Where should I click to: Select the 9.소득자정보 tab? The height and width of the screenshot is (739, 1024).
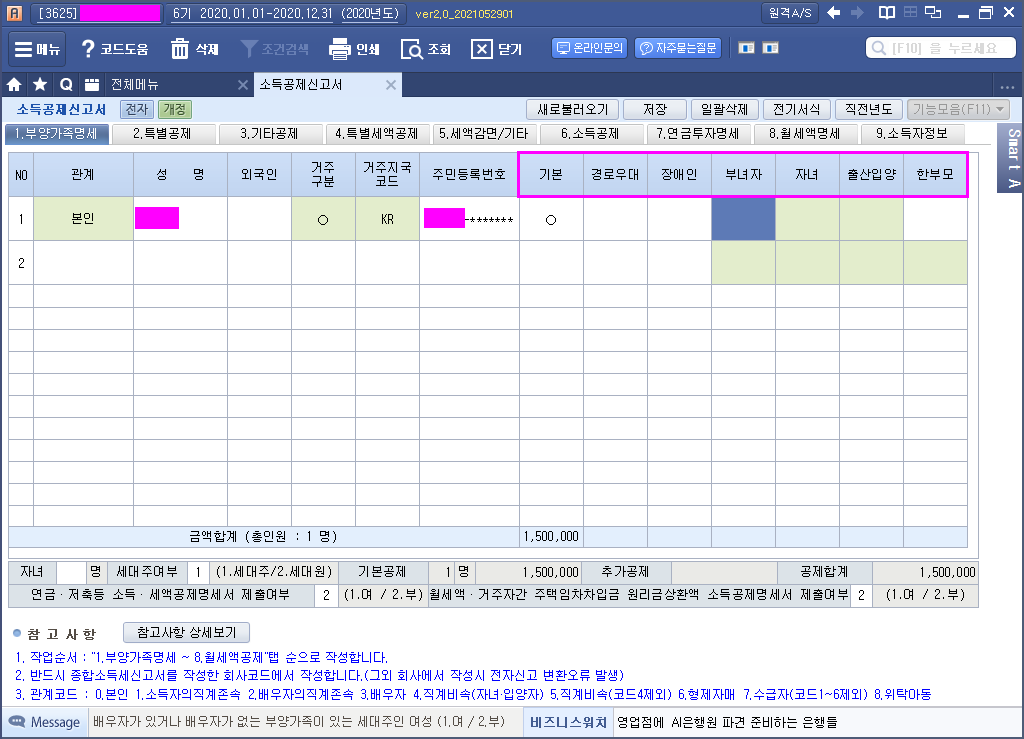click(x=912, y=134)
